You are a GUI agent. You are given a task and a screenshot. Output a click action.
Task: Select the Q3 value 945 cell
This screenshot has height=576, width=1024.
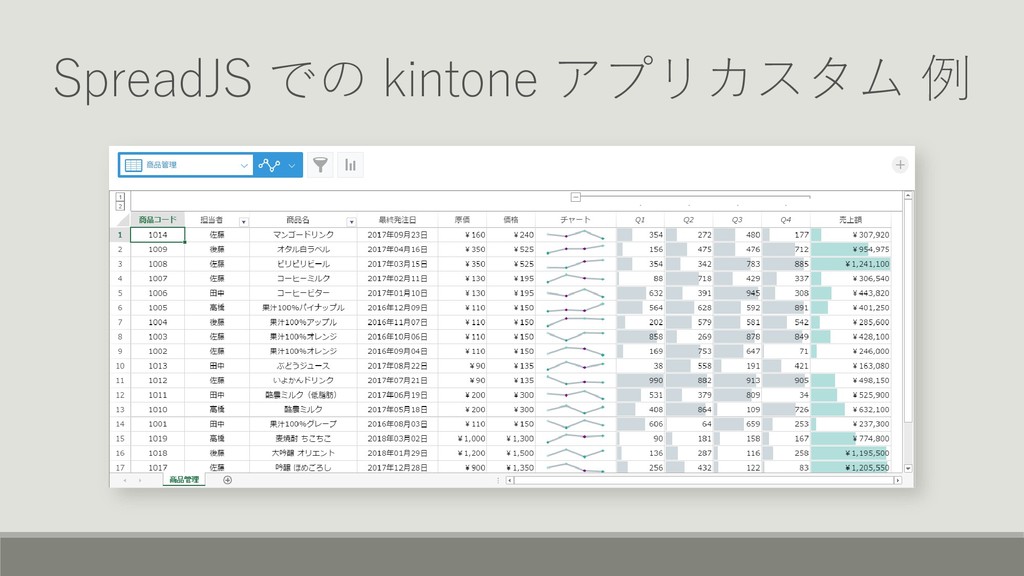[737, 293]
